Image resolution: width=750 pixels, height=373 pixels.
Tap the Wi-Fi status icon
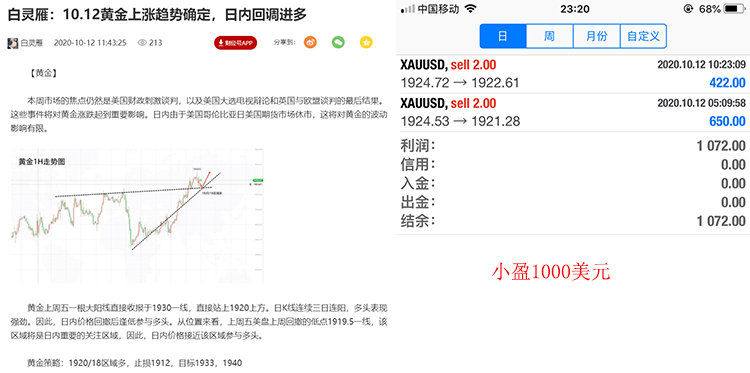click(471, 9)
